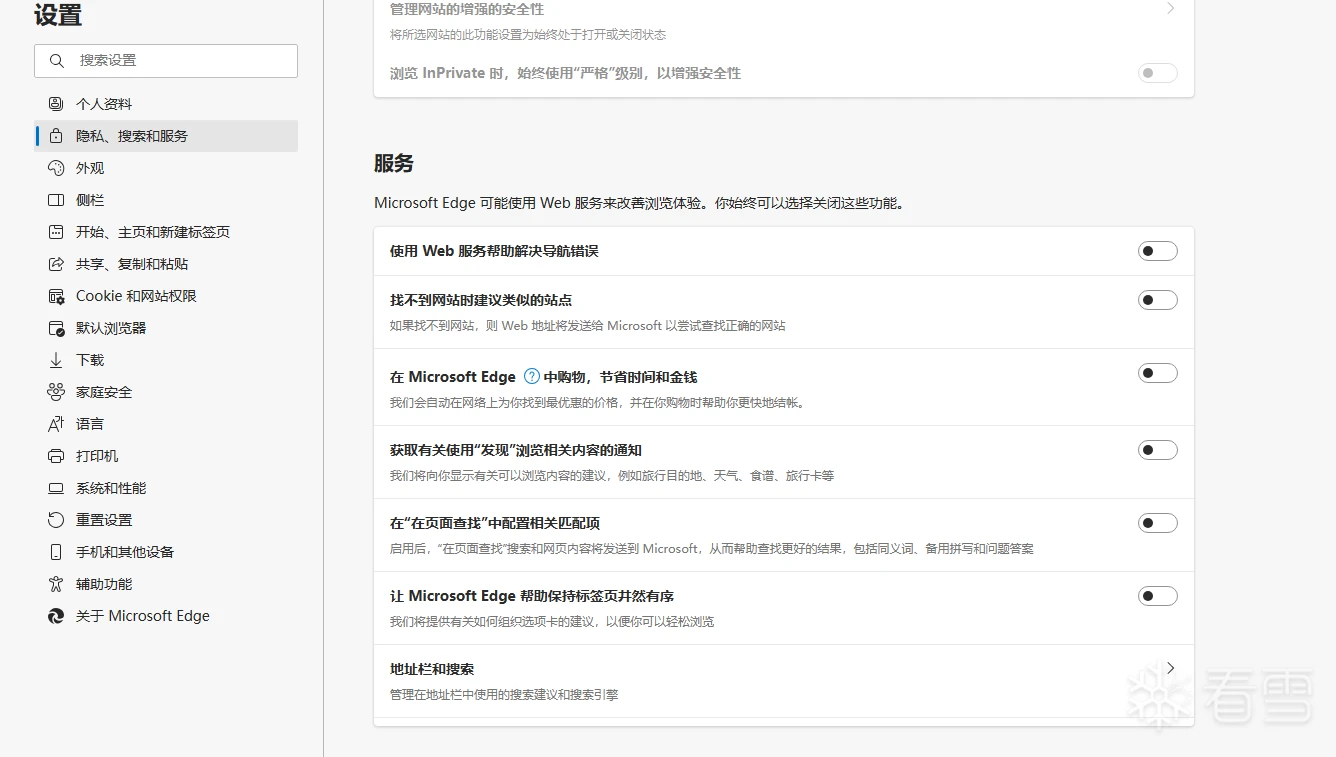Open the 语言 language icon
The width and height of the screenshot is (1336, 757).
tap(56, 424)
